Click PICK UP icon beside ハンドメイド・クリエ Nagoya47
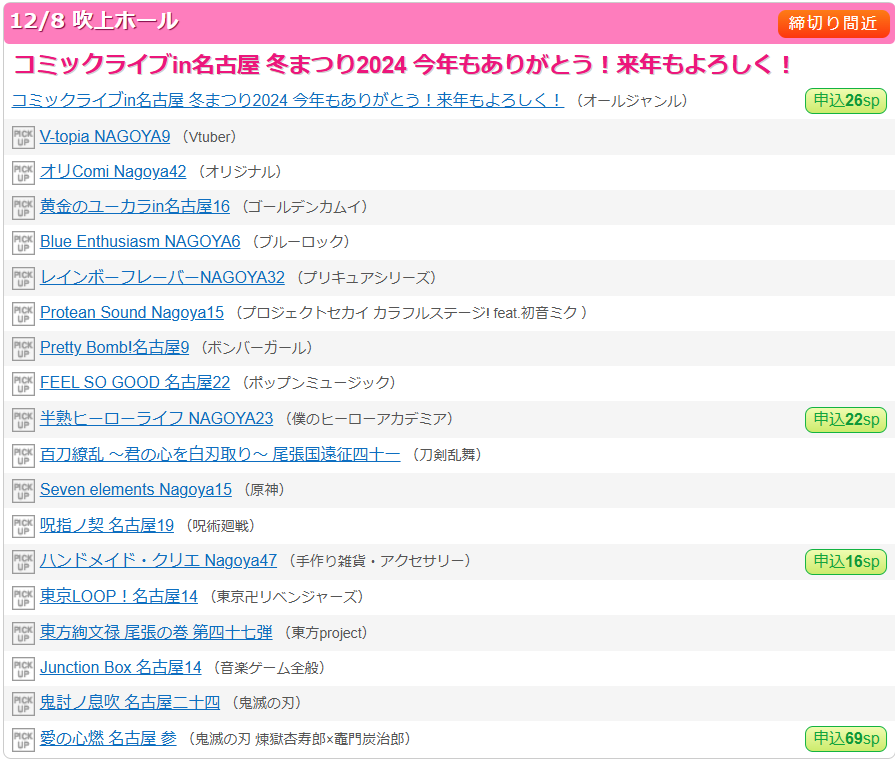This screenshot has height=762, width=895. tap(23, 562)
